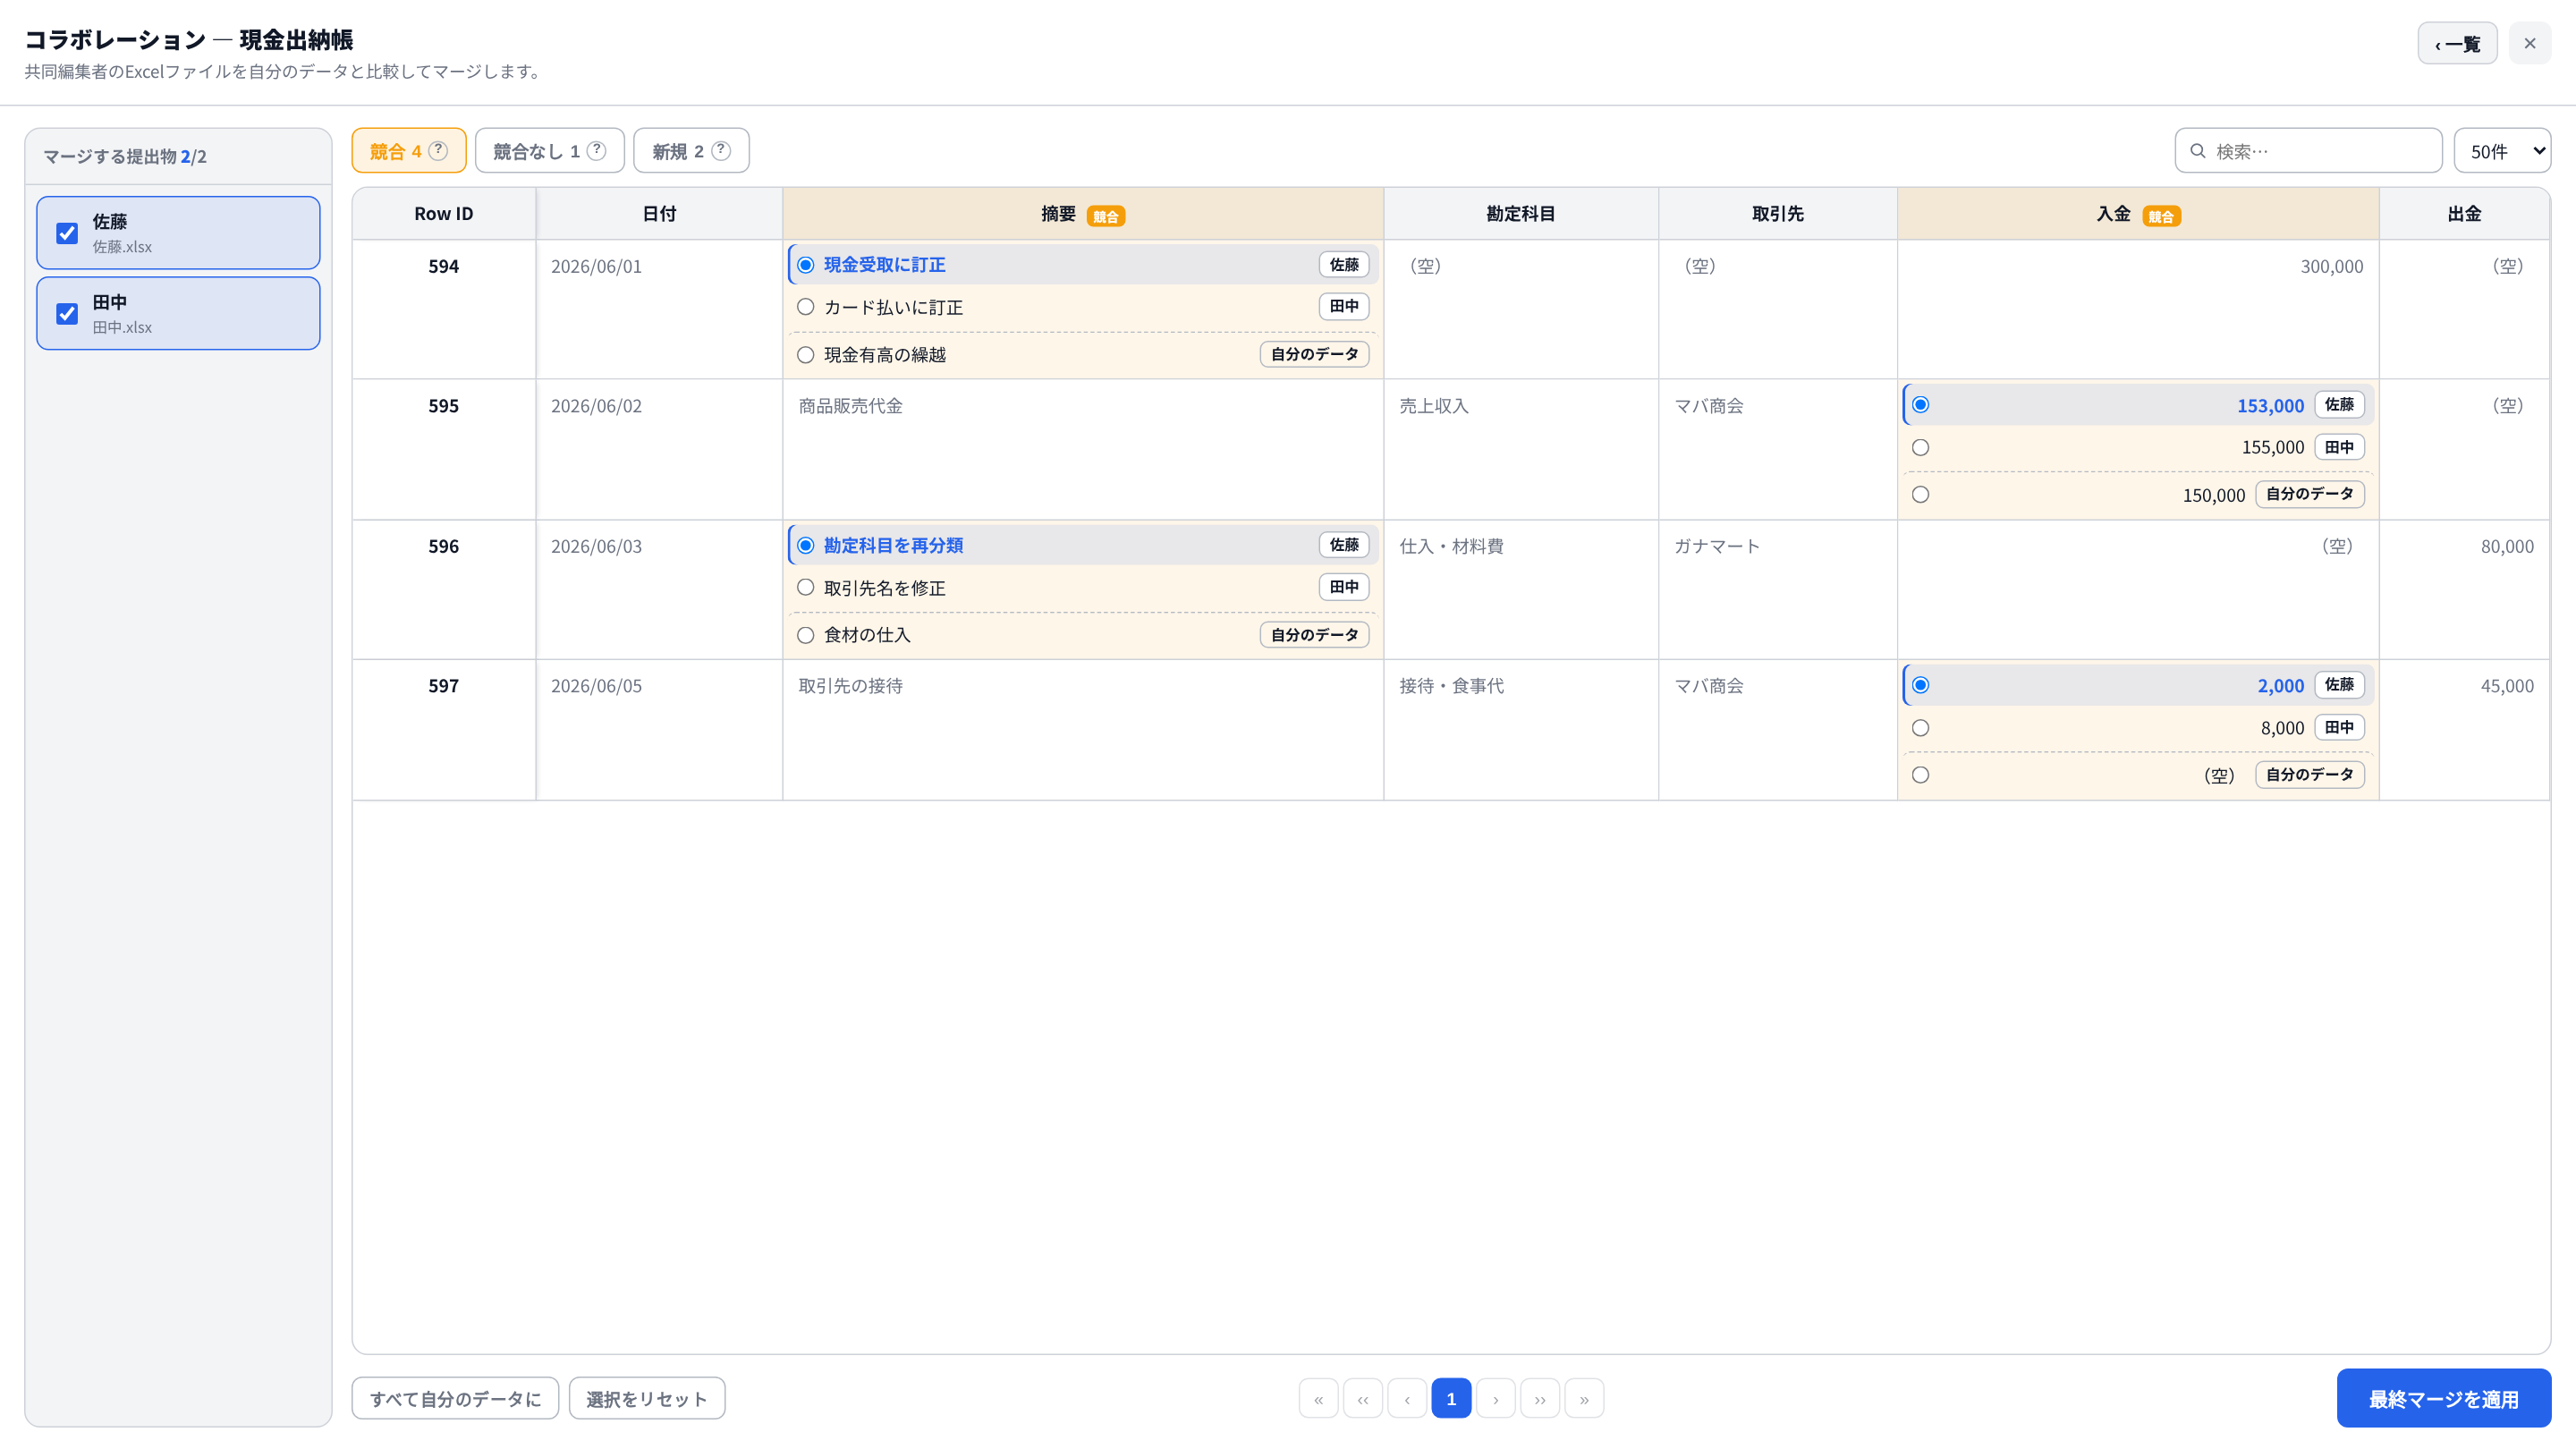
Task: Go to next page single arrow
Action: tap(1496, 1398)
